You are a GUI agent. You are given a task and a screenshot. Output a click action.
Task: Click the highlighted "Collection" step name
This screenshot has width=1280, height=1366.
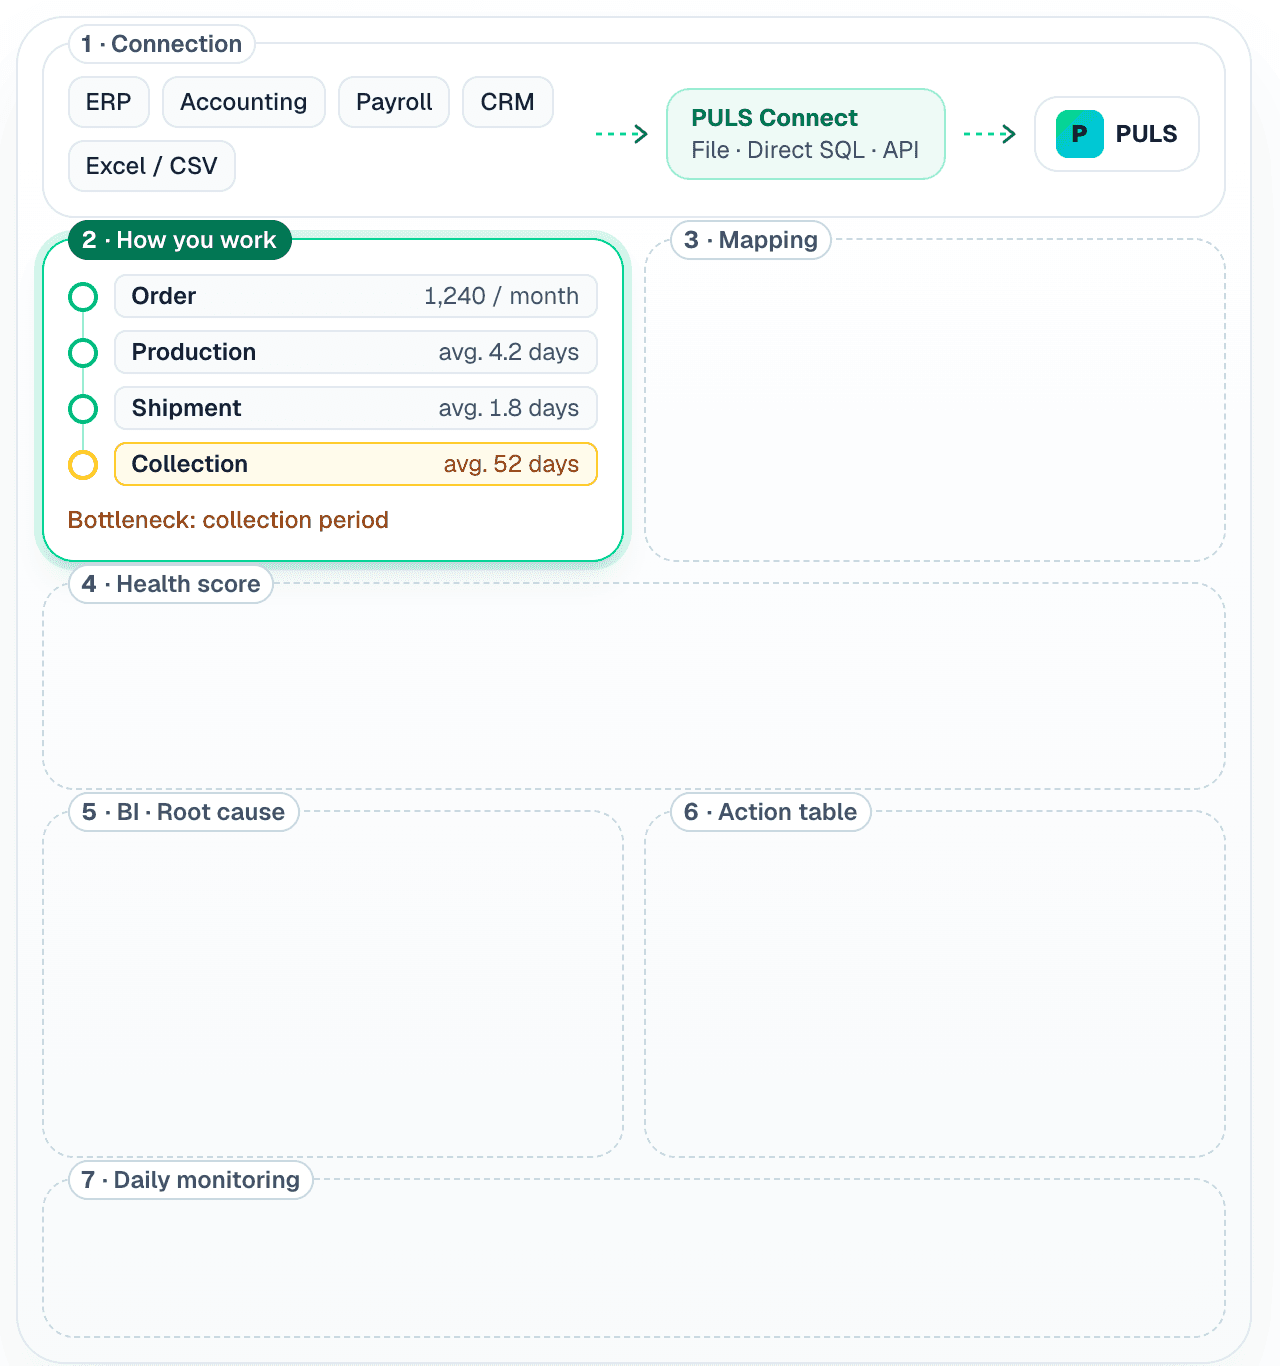tap(190, 464)
